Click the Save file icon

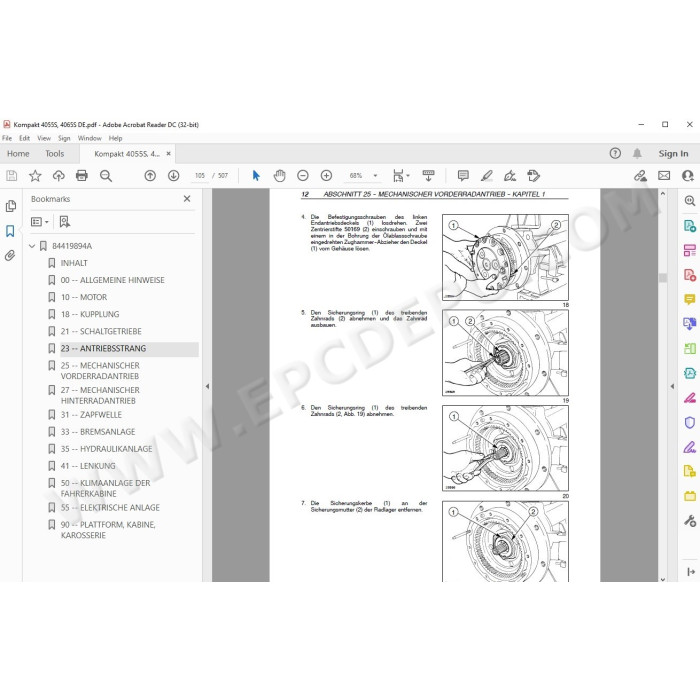(x=12, y=175)
